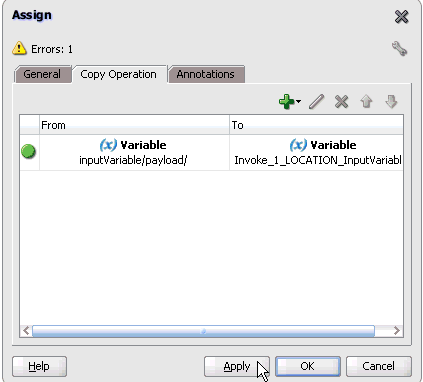Click the Cancel button
Viewport: 423px width, 382px height.
pyautogui.click(x=378, y=366)
